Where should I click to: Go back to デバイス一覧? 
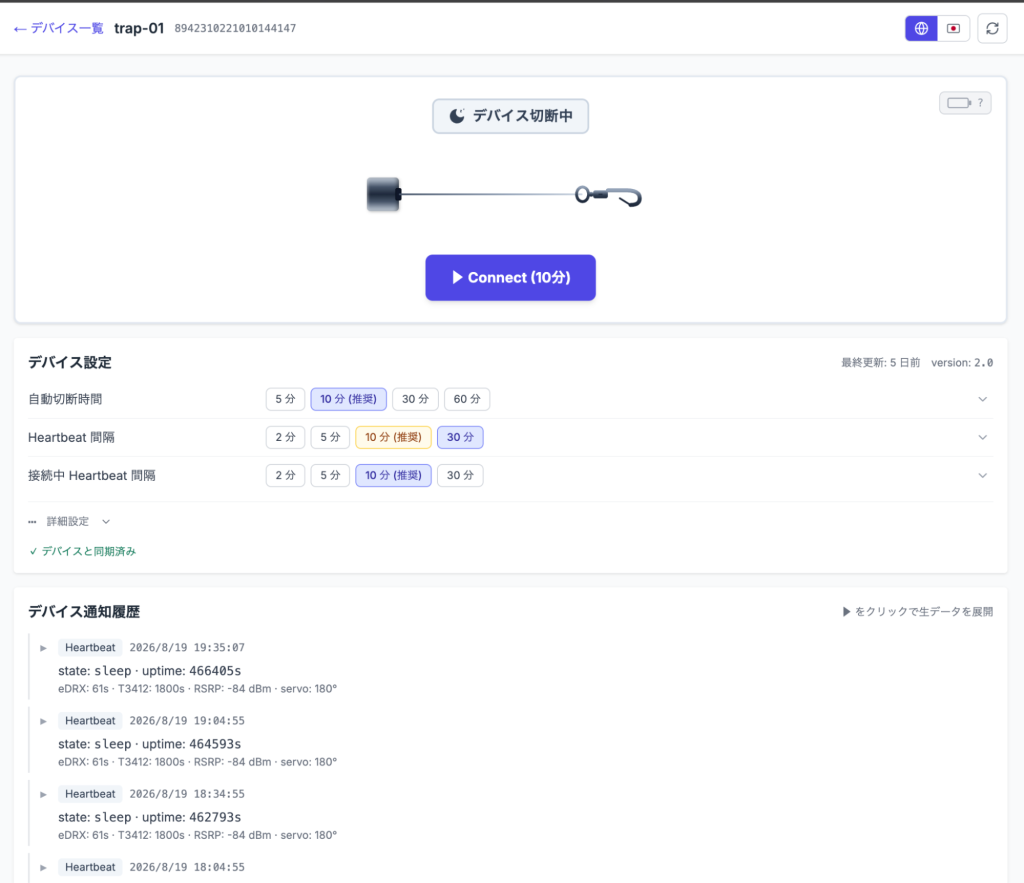tap(59, 28)
